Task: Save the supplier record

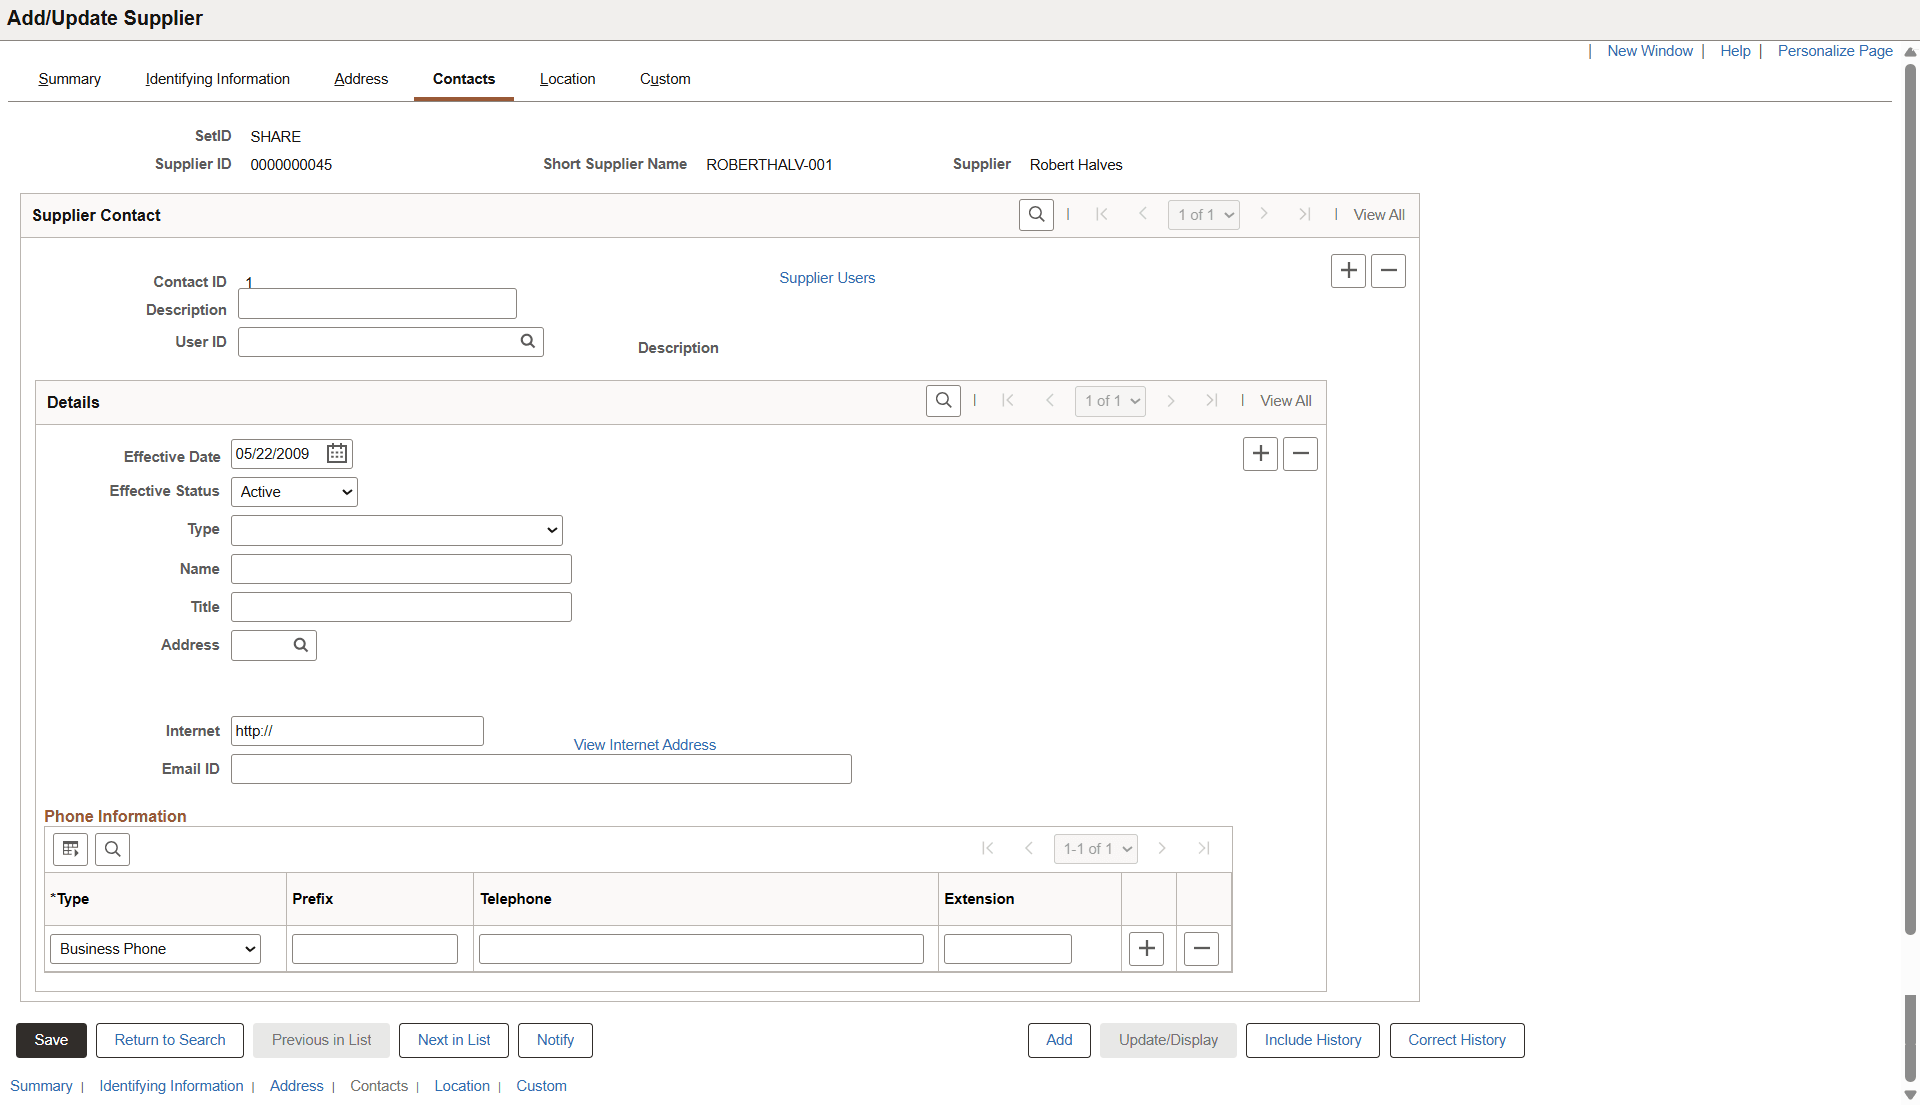Action: pos(50,1040)
